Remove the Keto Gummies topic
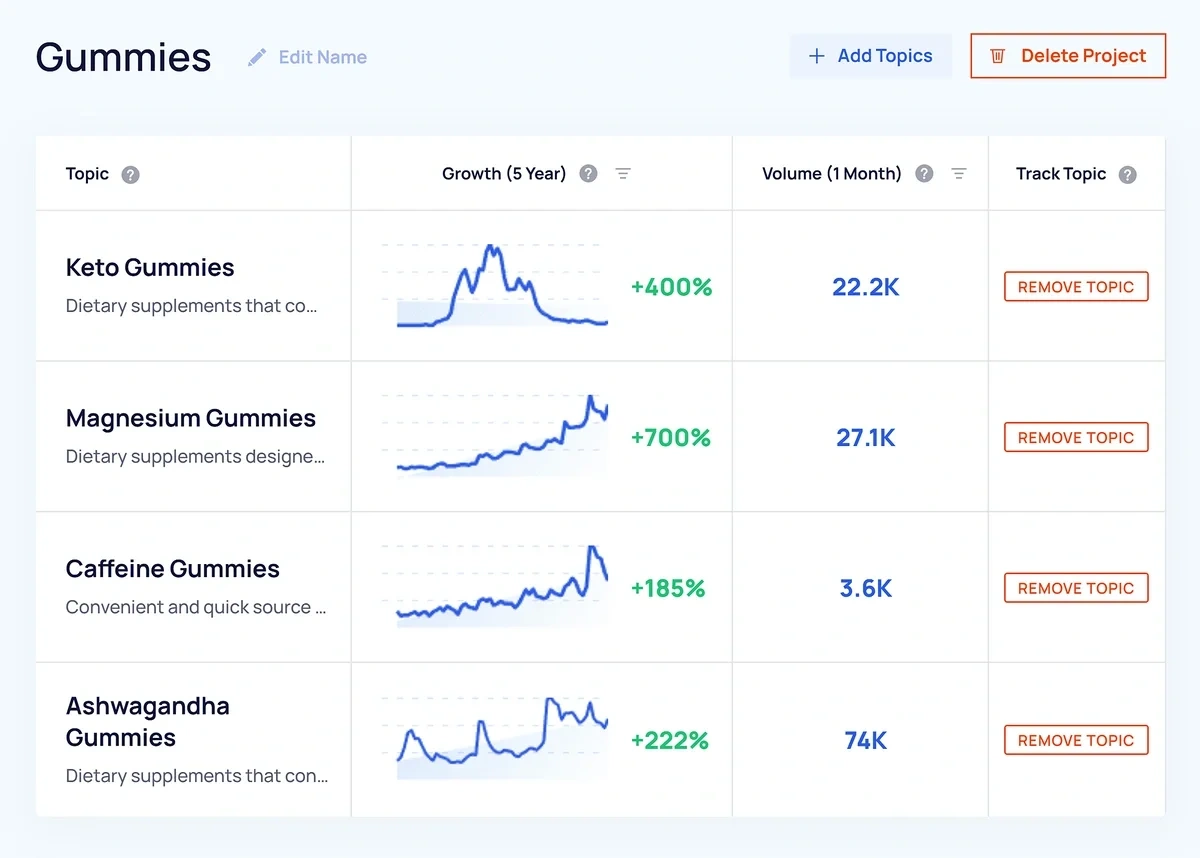This screenshot has width=1200, height=858. [1075, 286]
